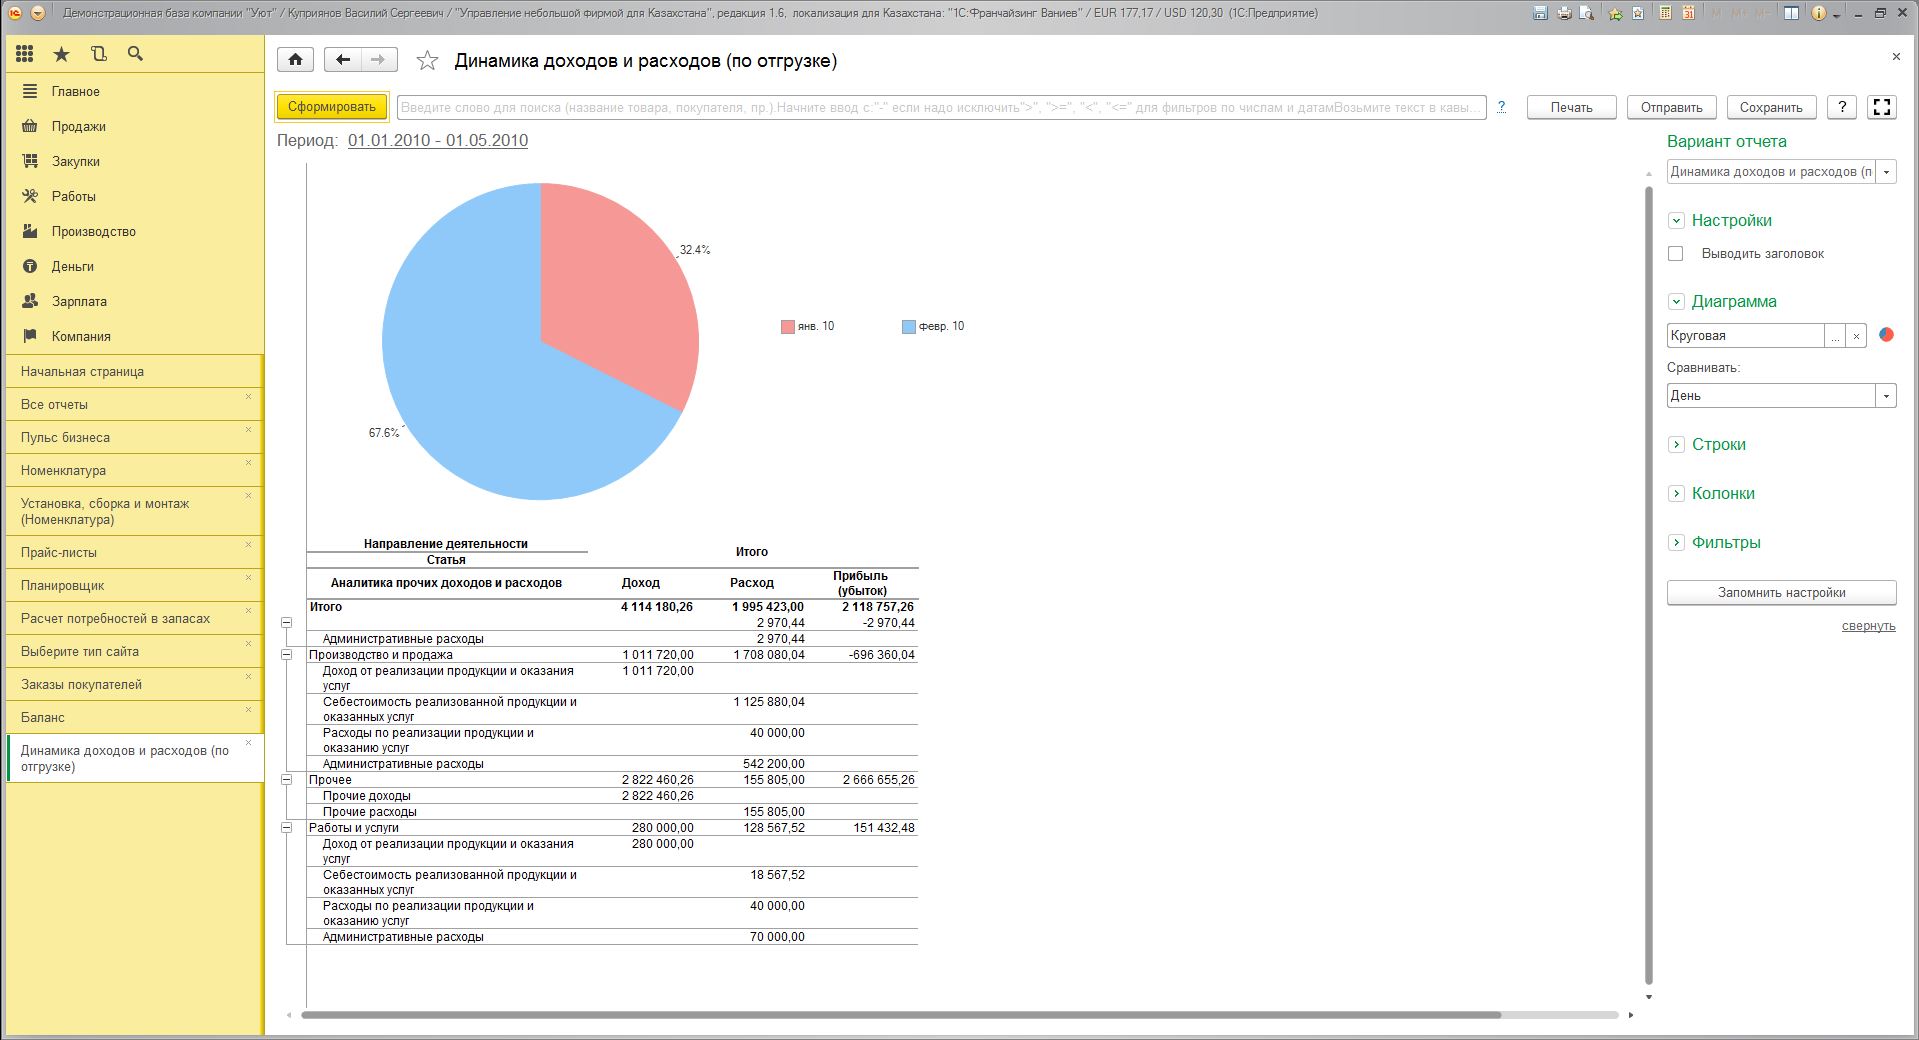Image resolution: width=1919 pixels, height=1040 pixels.
Task: Click the report search input field
Action: 940,107
